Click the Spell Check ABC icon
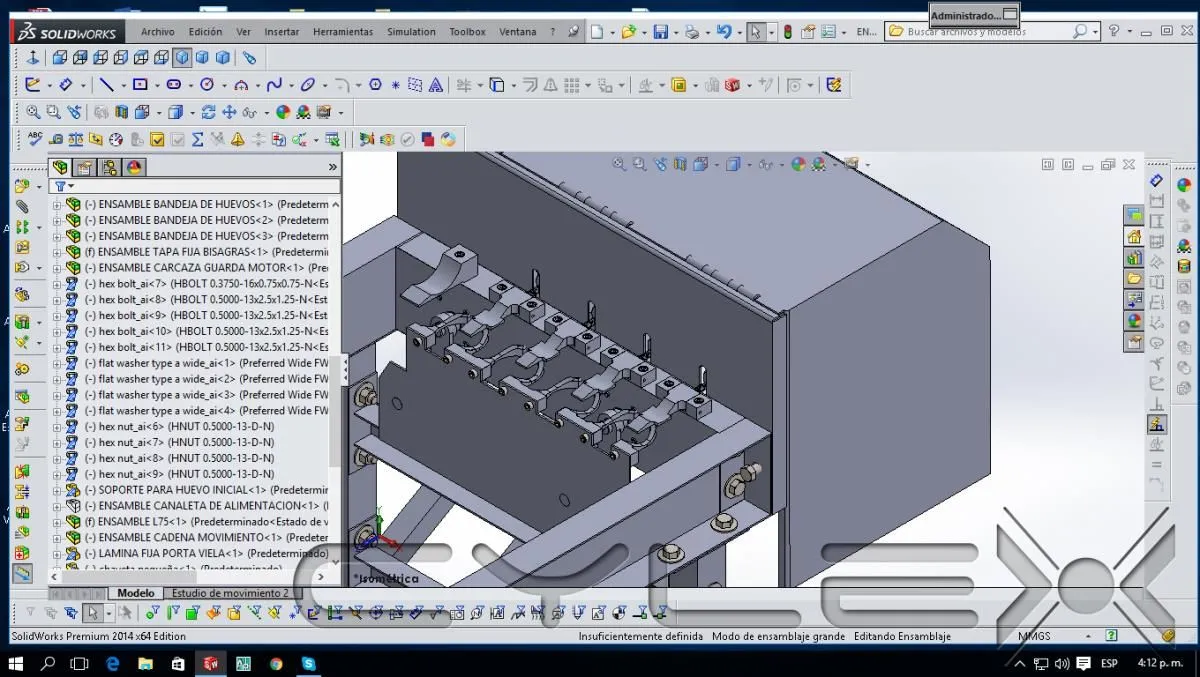The height and width of the screenshot is (677, 1200). click(x=35, y=139)
